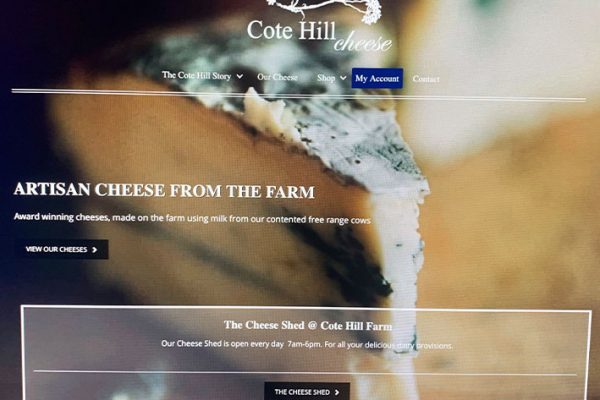Click View Our Cheeses button
The height and width of the screenshot is (400, 600).
(62, 249)
